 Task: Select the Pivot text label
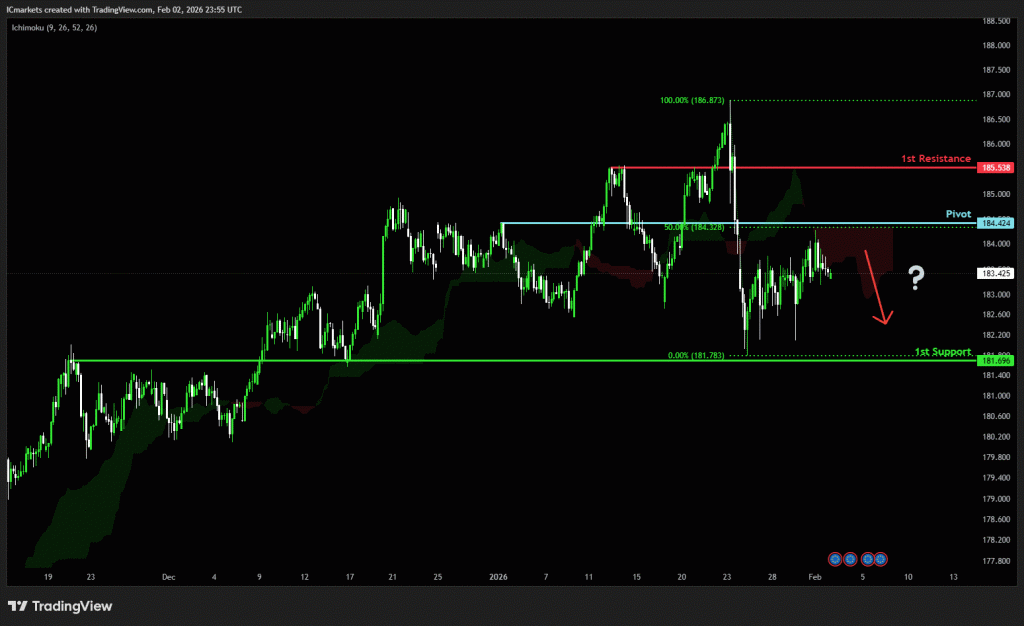[x=958, y=214]
